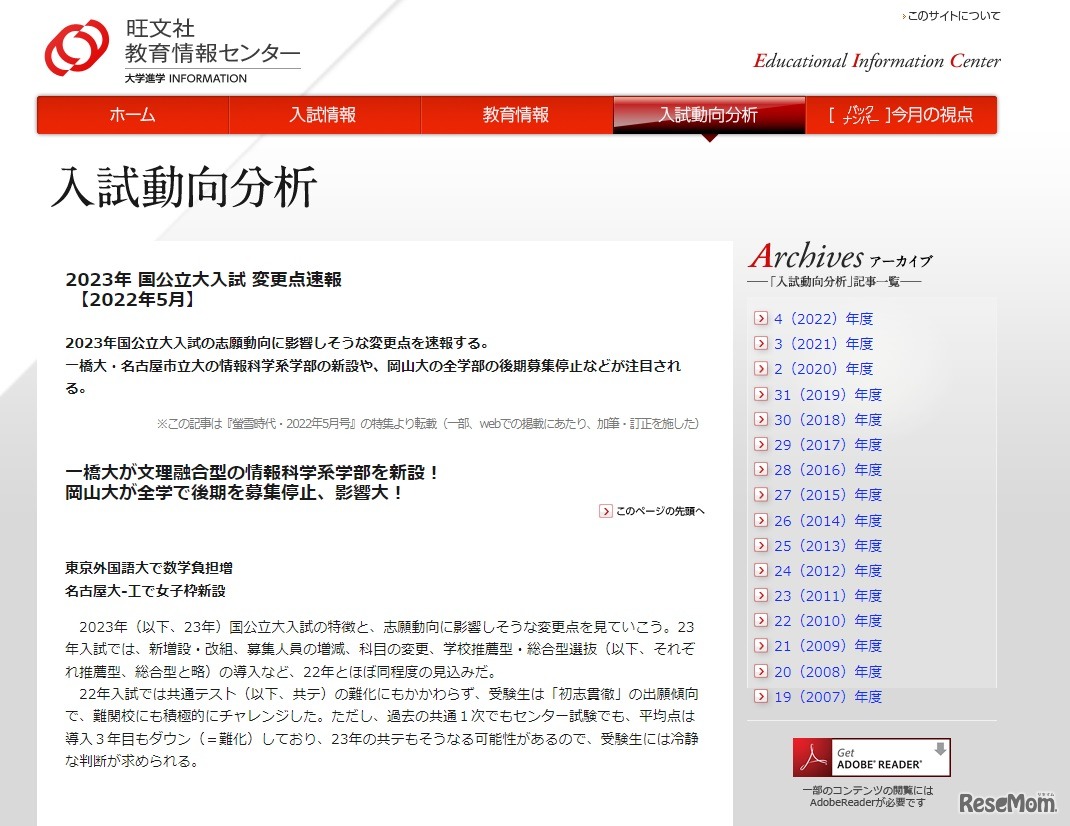Image resolution: width=1070 pixels, height=826 pixels.
Task: Click the arrow icon beside 31 (2019) 年度
Action: click(761, 394)
